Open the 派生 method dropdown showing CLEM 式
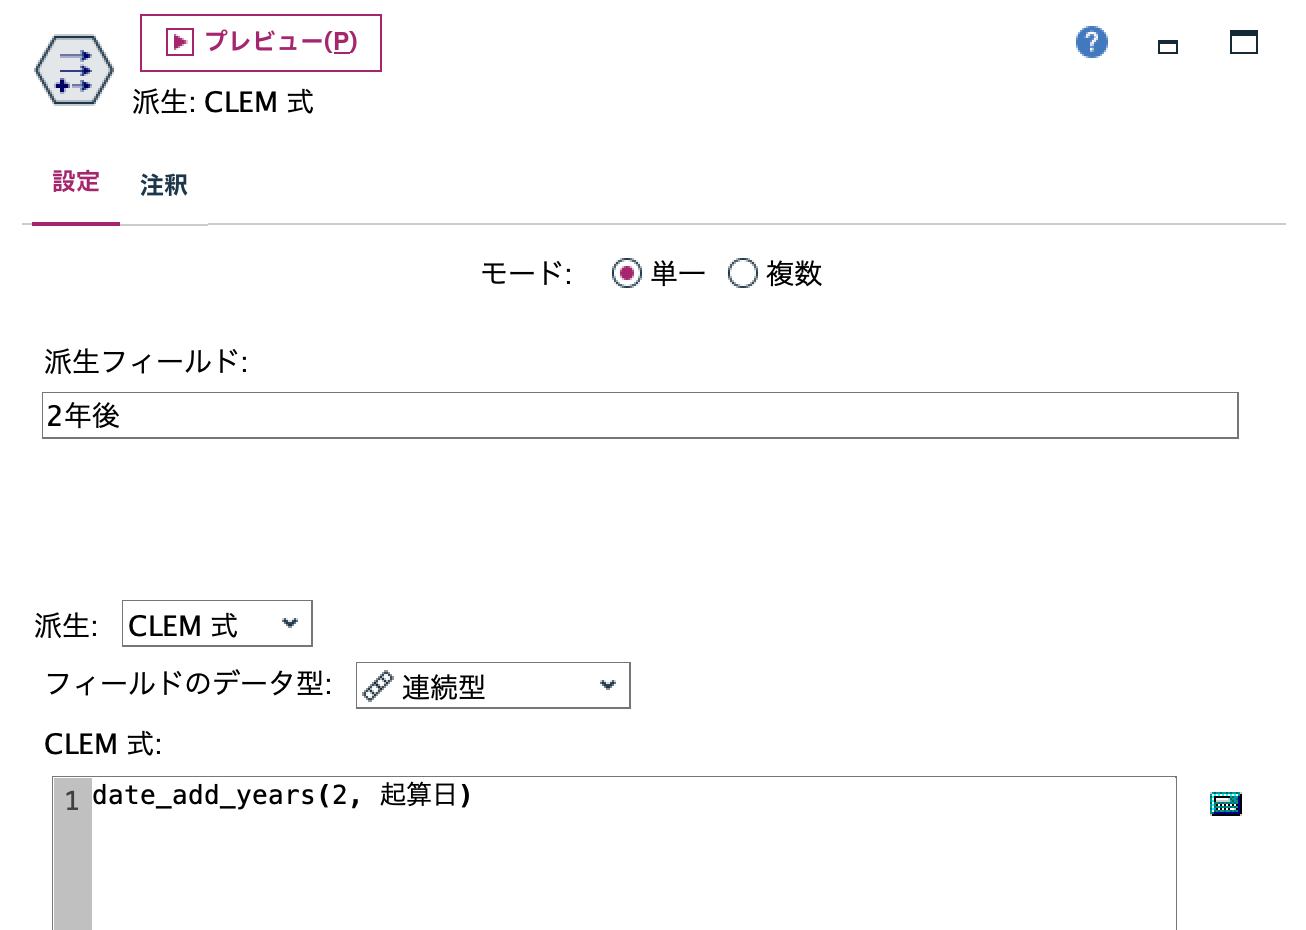This screenshot has height=930, width=1306. (216, 622)
